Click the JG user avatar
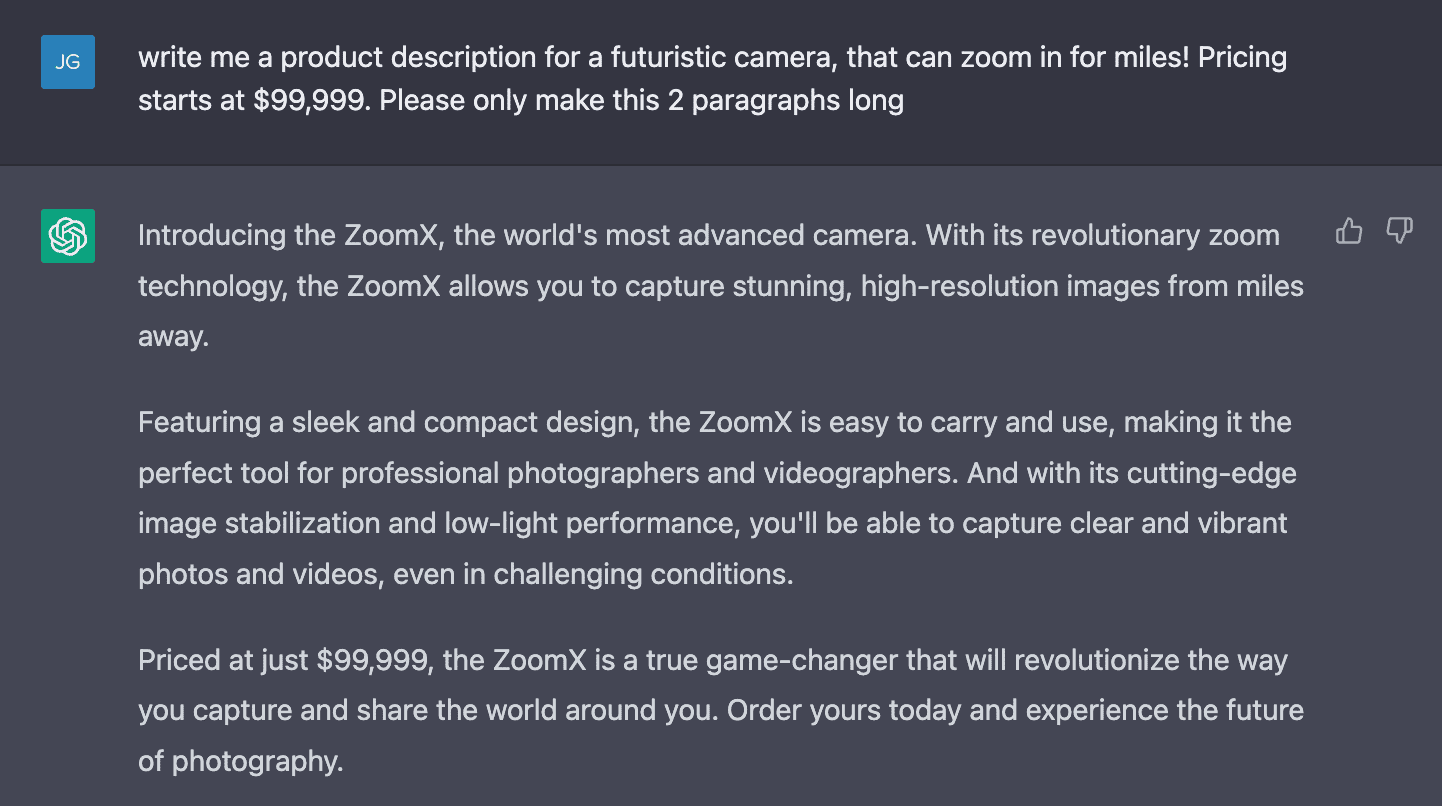This screenshot has width=1442, height=806. [x=68, y=62]
